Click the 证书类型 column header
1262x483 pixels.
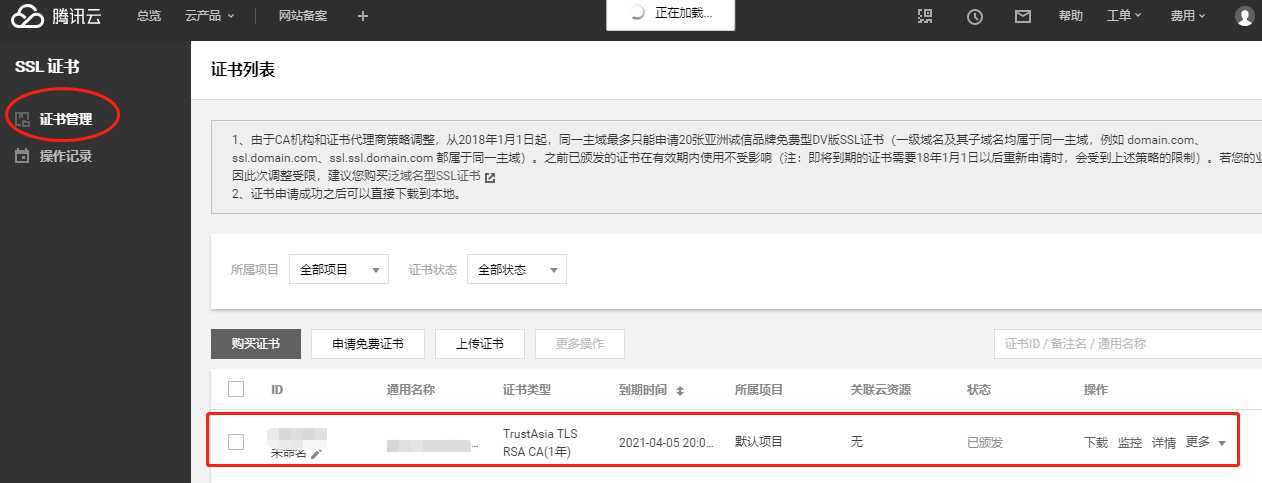pyautogui.click(x=527, y=390)
